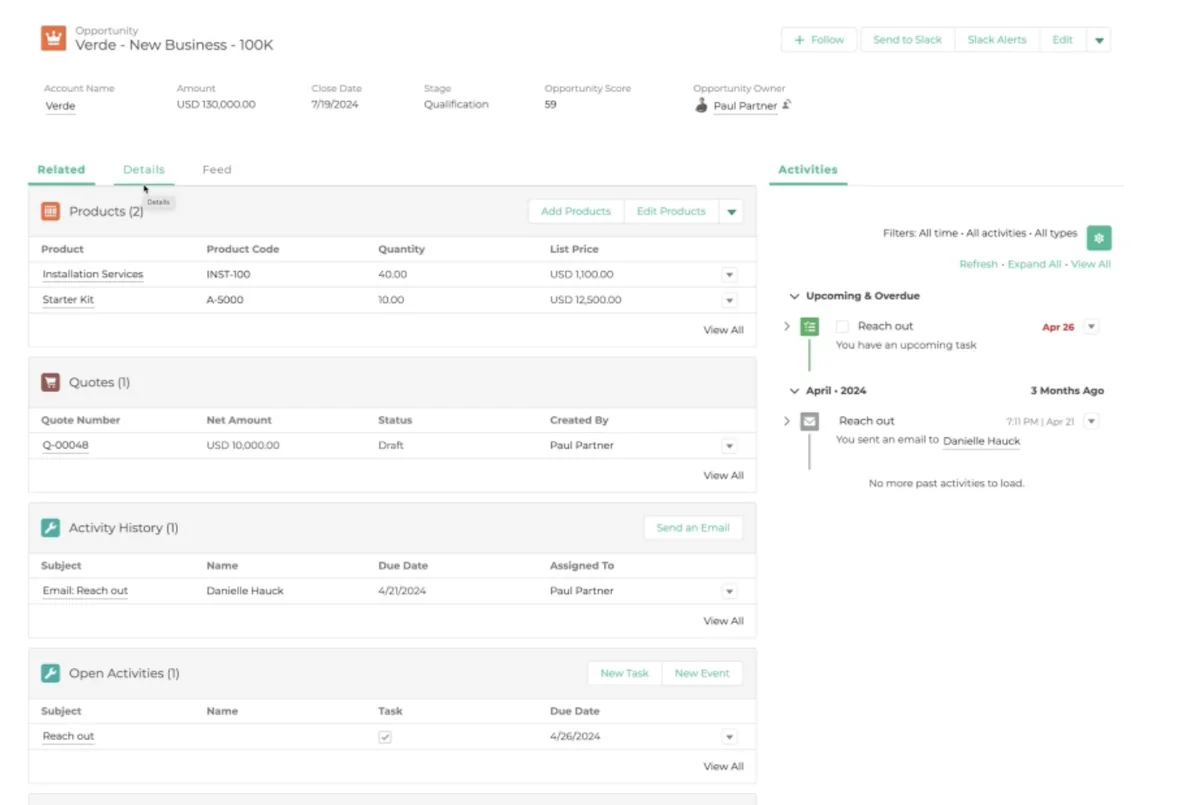The height and width of the screenshot is (805, 1200).
Task: Click the green task icon beside Reach out
Action: coord(810,326)
